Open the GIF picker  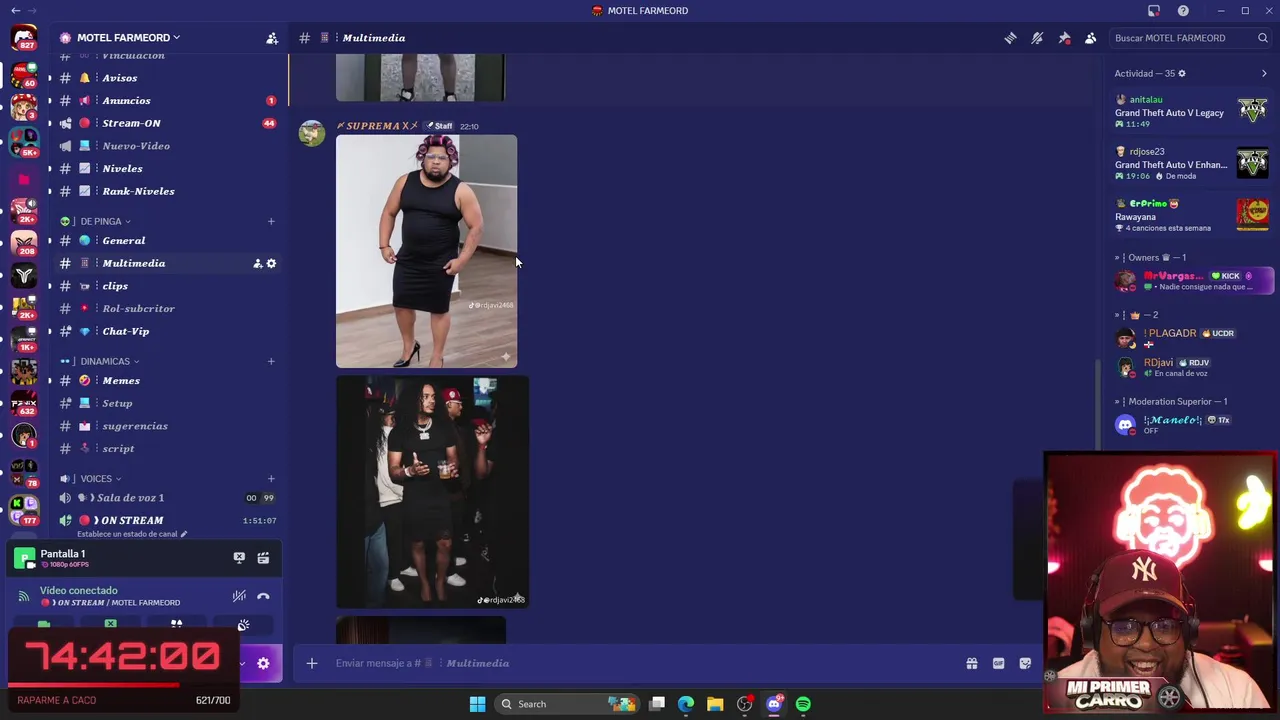[x=998, y=663]
